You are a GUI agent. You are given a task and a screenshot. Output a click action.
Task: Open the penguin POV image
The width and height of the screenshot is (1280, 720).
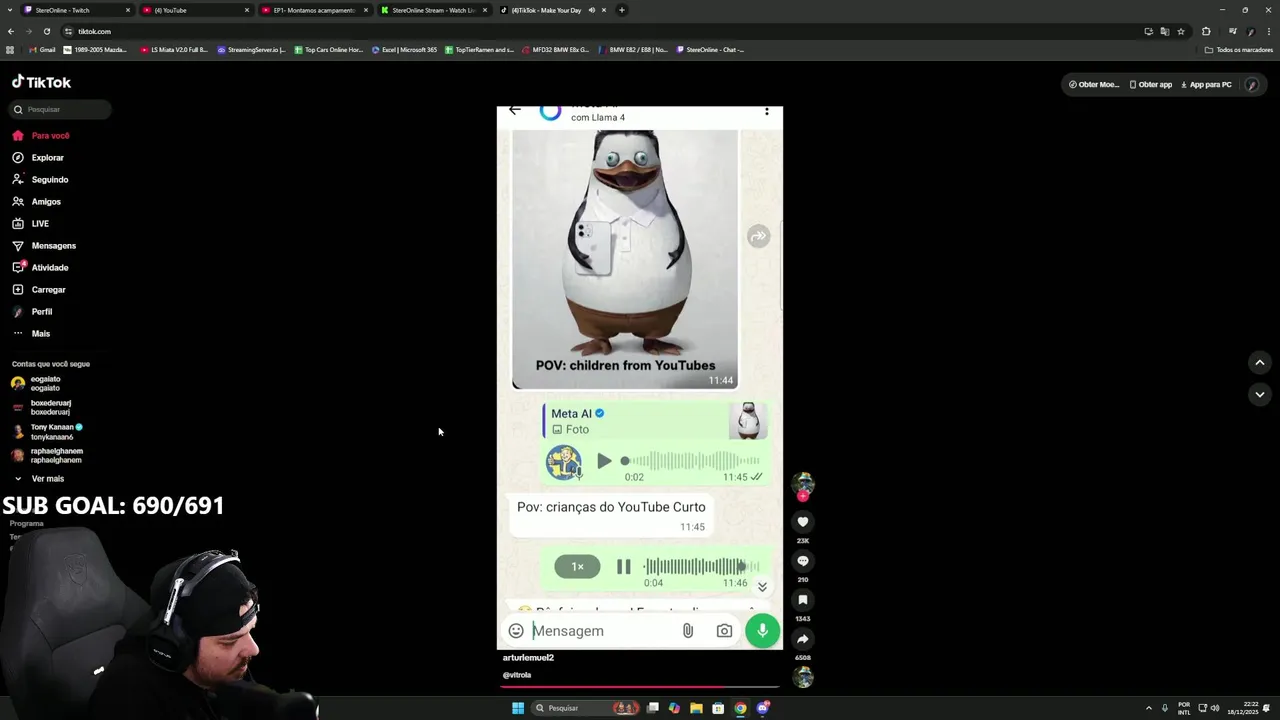[x=625, y=258]
